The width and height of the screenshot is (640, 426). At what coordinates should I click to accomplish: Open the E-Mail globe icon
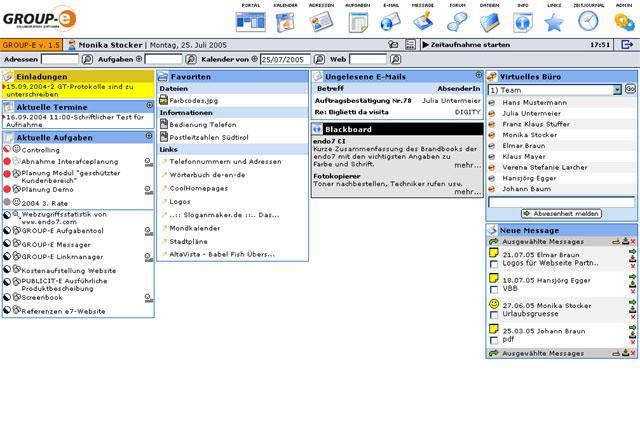click(x=390, y=22)
